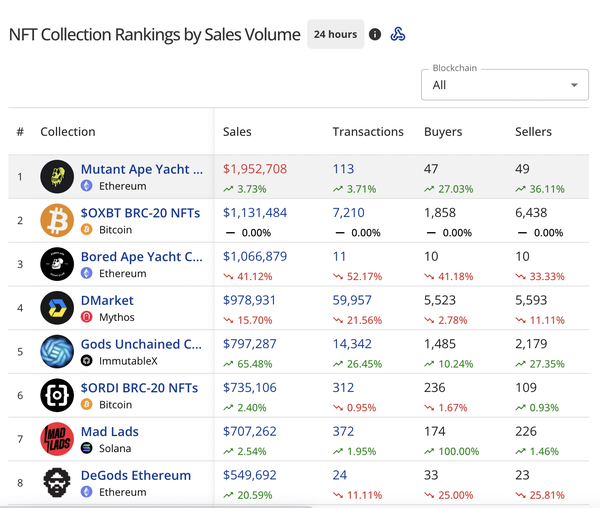Click Mutant Ape Yacht Club collection logo
600x508 pixels.
pos(57,177)
